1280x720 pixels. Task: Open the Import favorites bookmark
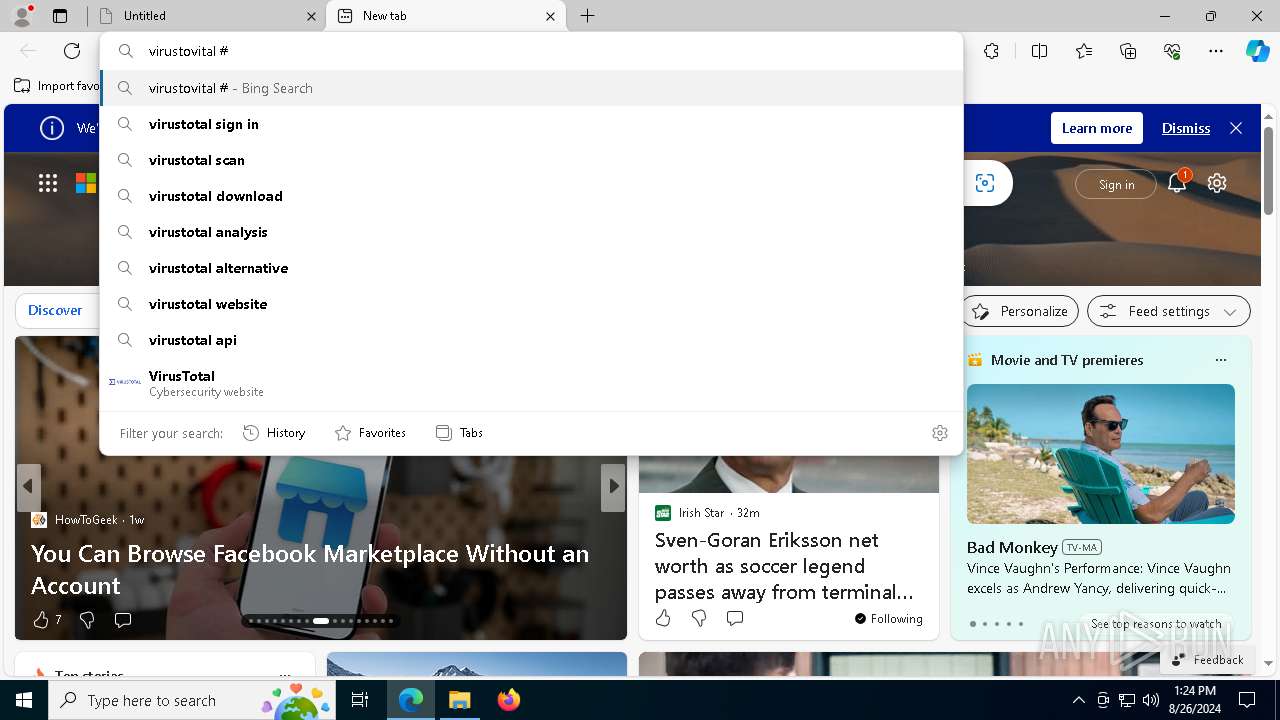pyautogui.click(x=57, y=86)
